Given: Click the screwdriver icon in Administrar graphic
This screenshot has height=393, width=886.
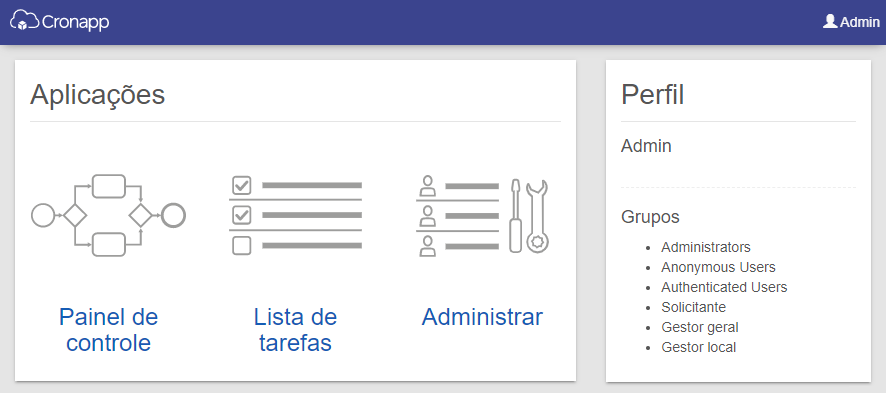Looking at the screenshot, I should pyautogui.click(x=515, y=216).
